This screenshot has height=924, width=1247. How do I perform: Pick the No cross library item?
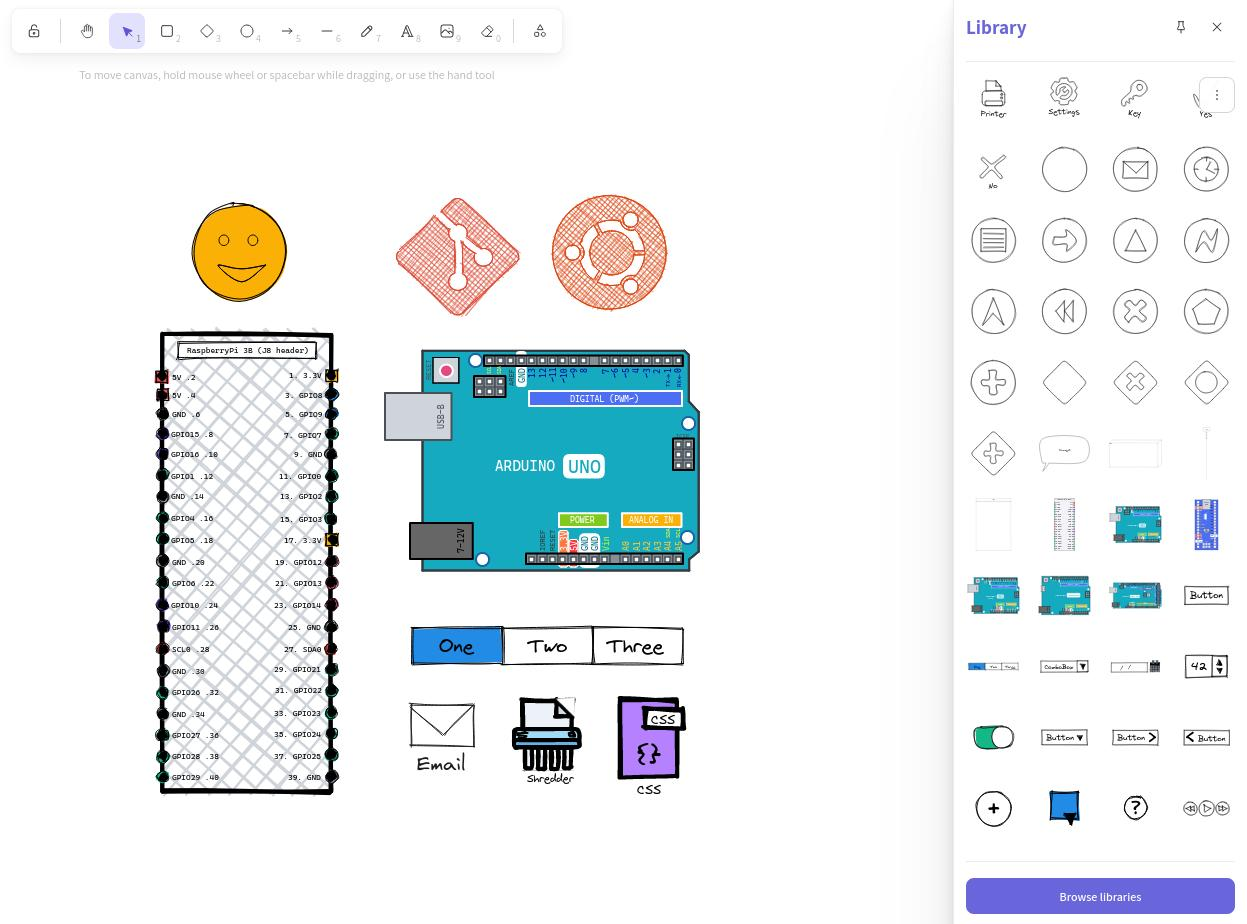click(x=993, y=169)
